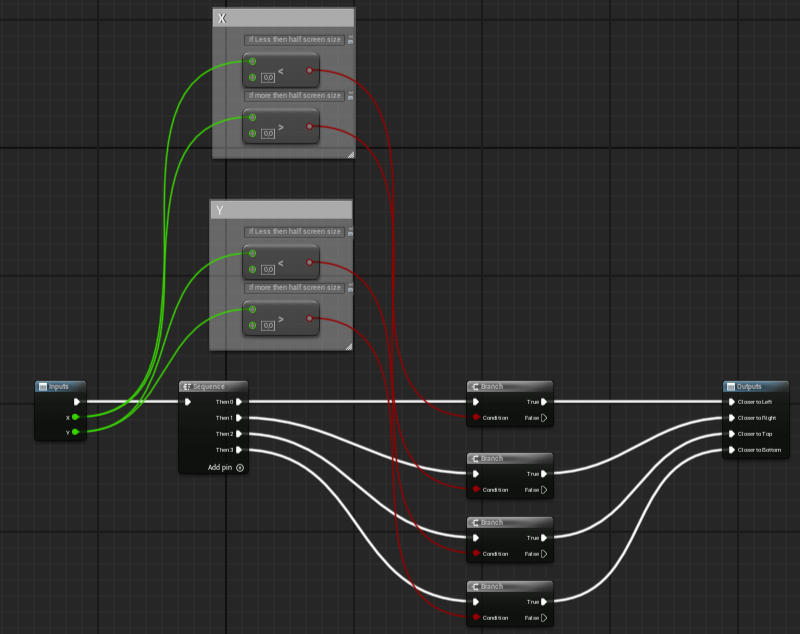Click resize handle of the Y comment box
This screenshot has height=634, width=800.
click(x=348, y=346)
